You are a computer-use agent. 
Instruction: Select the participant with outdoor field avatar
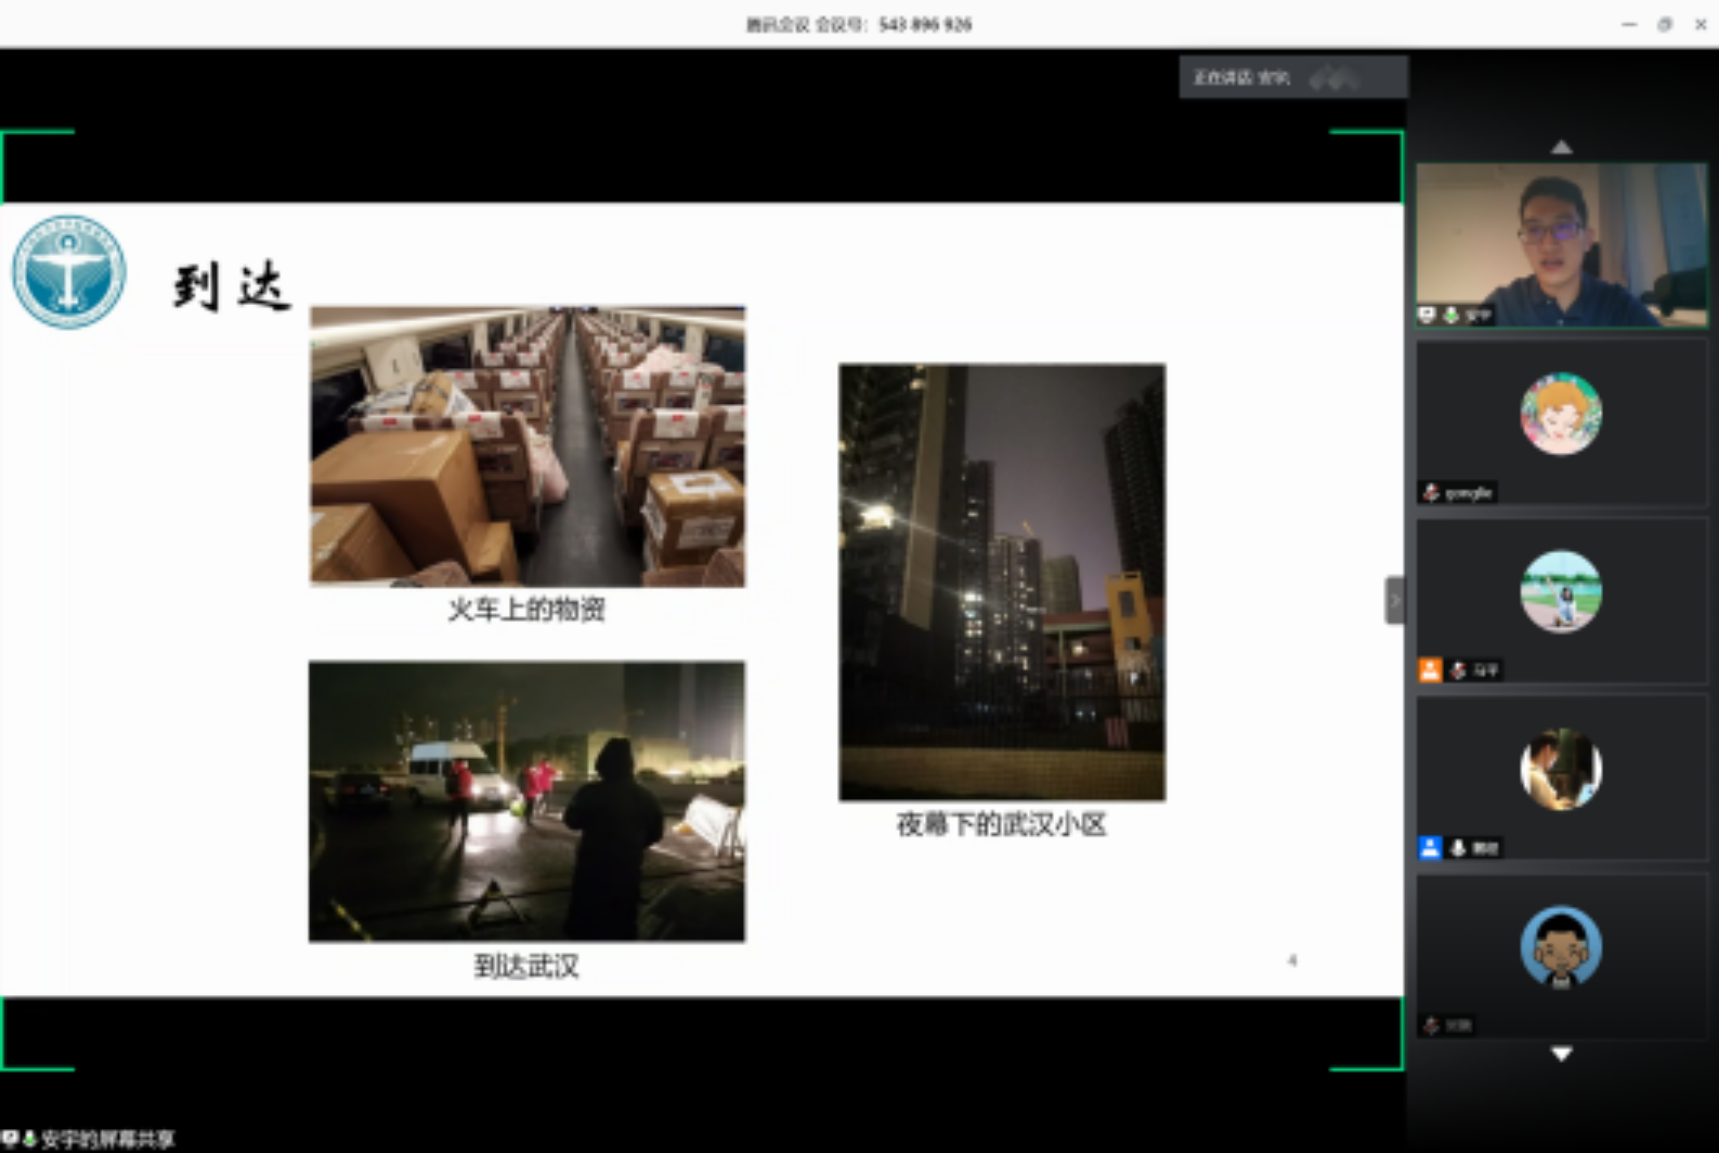1560,591
